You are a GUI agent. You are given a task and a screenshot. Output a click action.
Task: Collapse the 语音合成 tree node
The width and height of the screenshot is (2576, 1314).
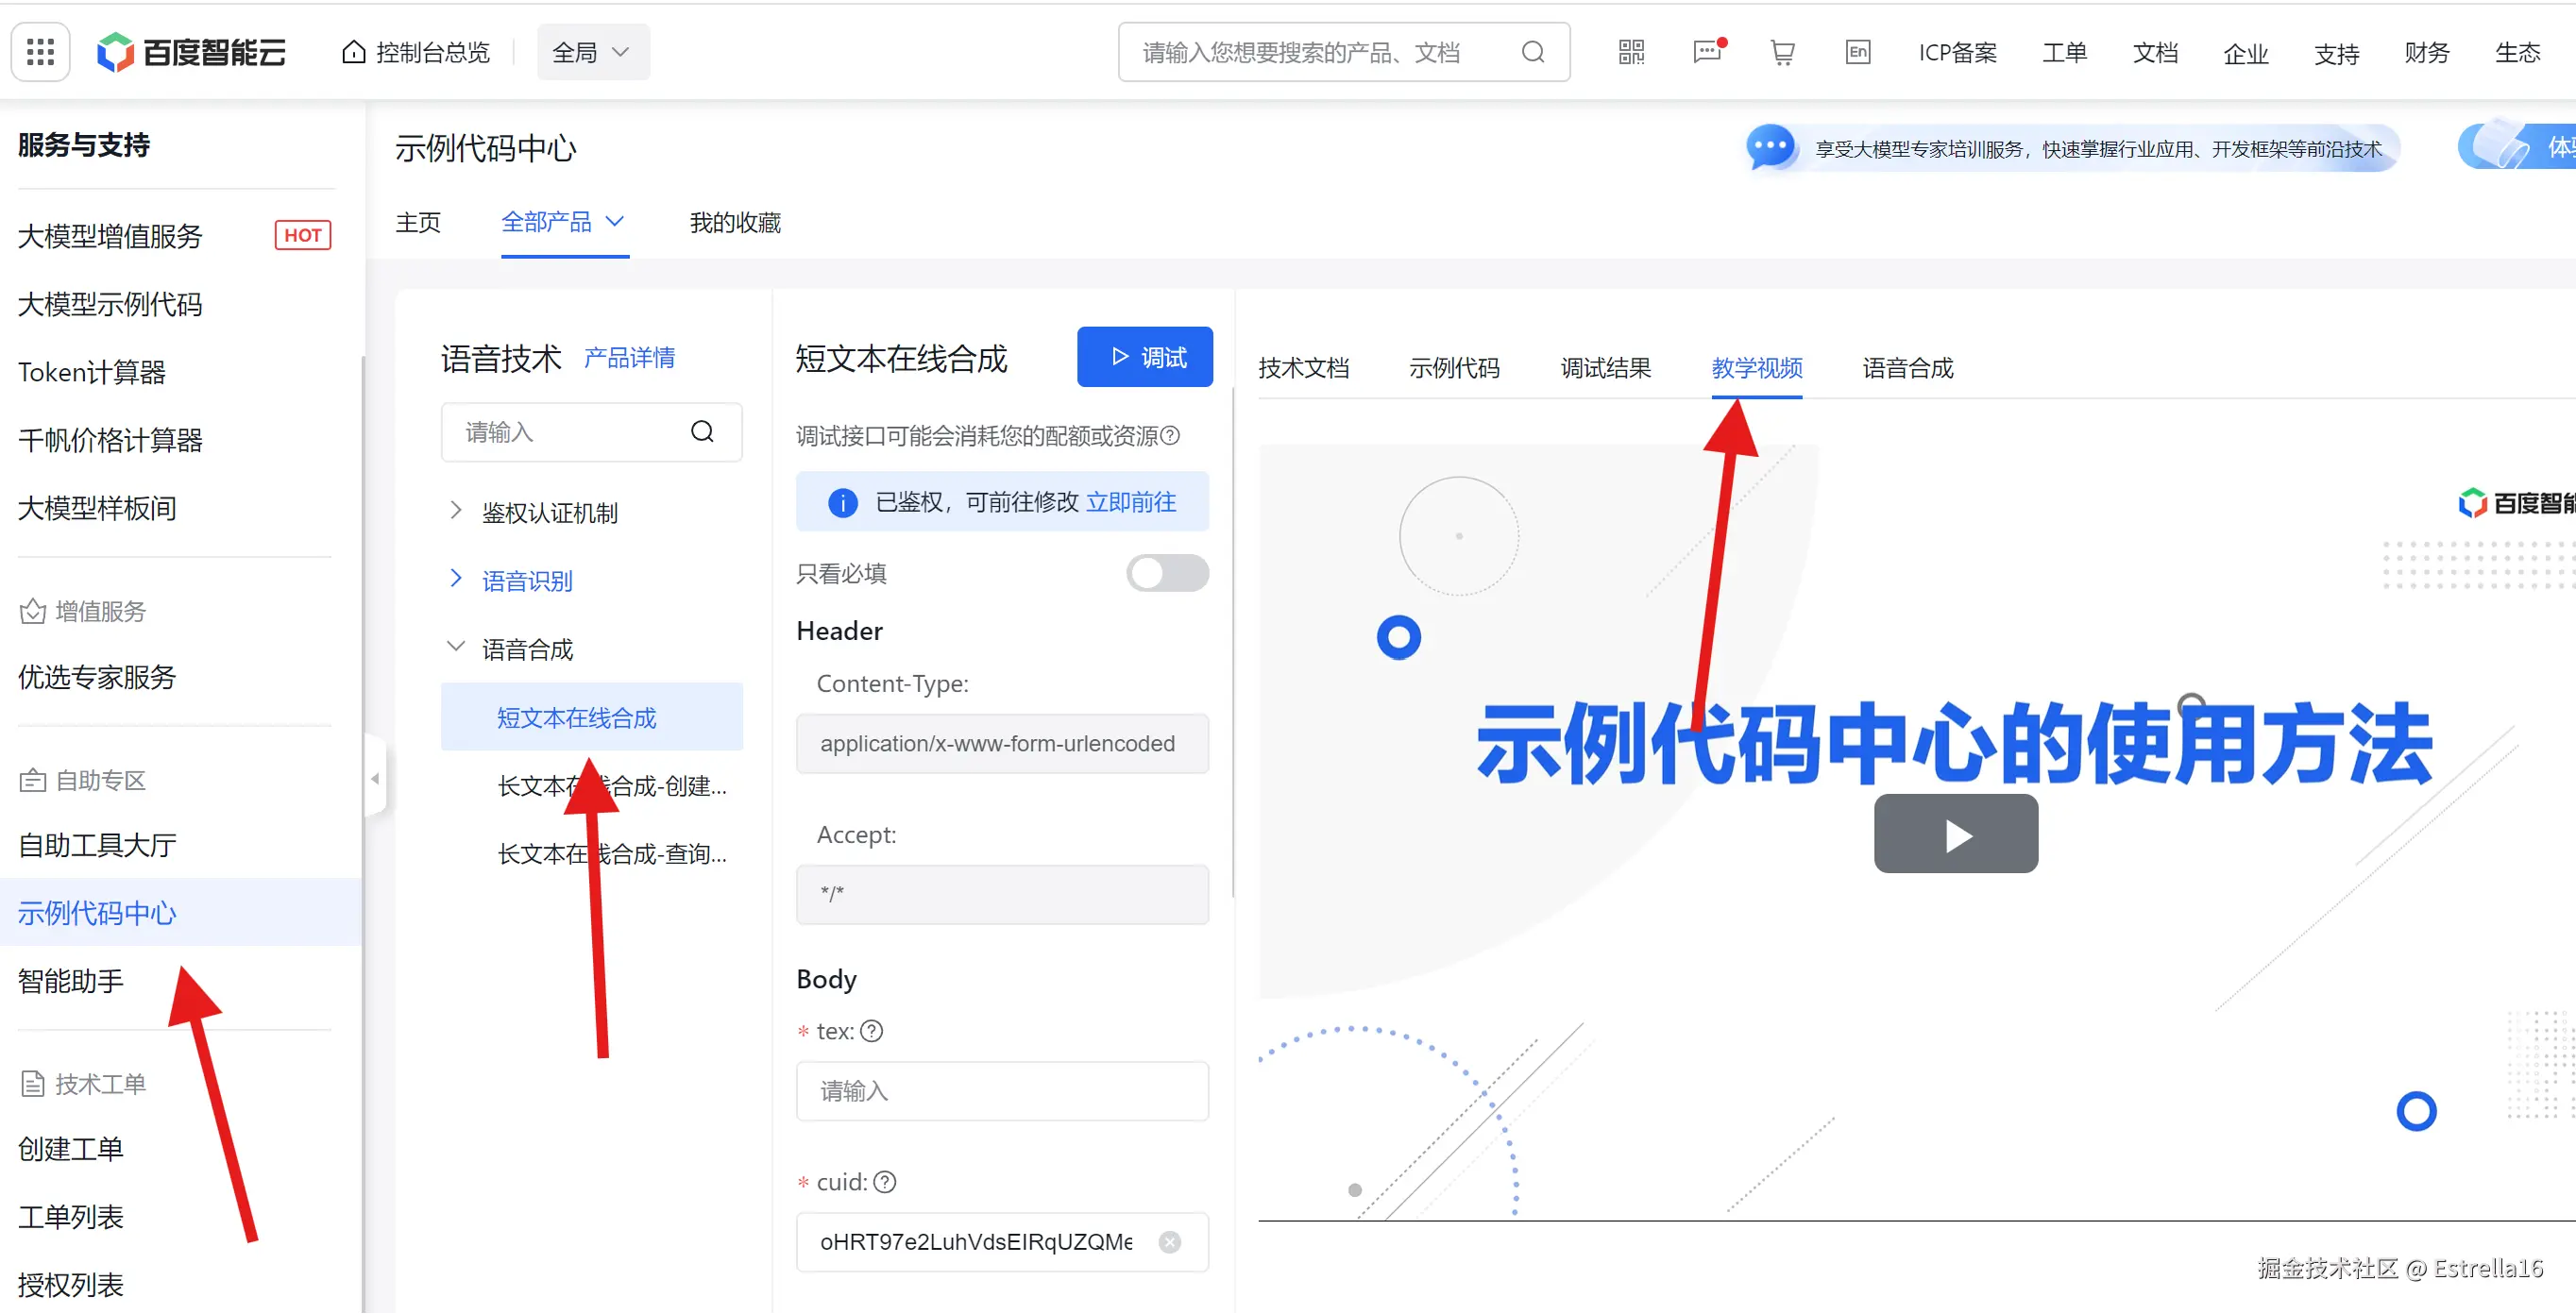(456, 647)
